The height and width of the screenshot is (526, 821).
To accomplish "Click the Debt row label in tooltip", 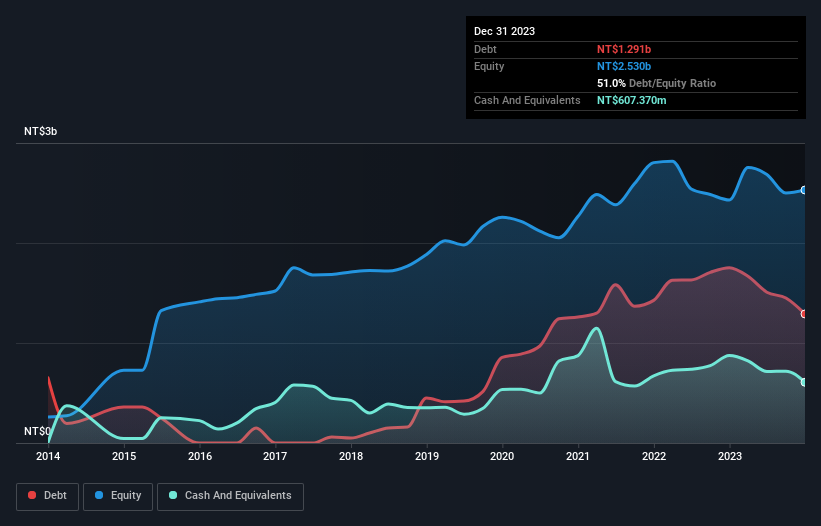I will (485, 49).
